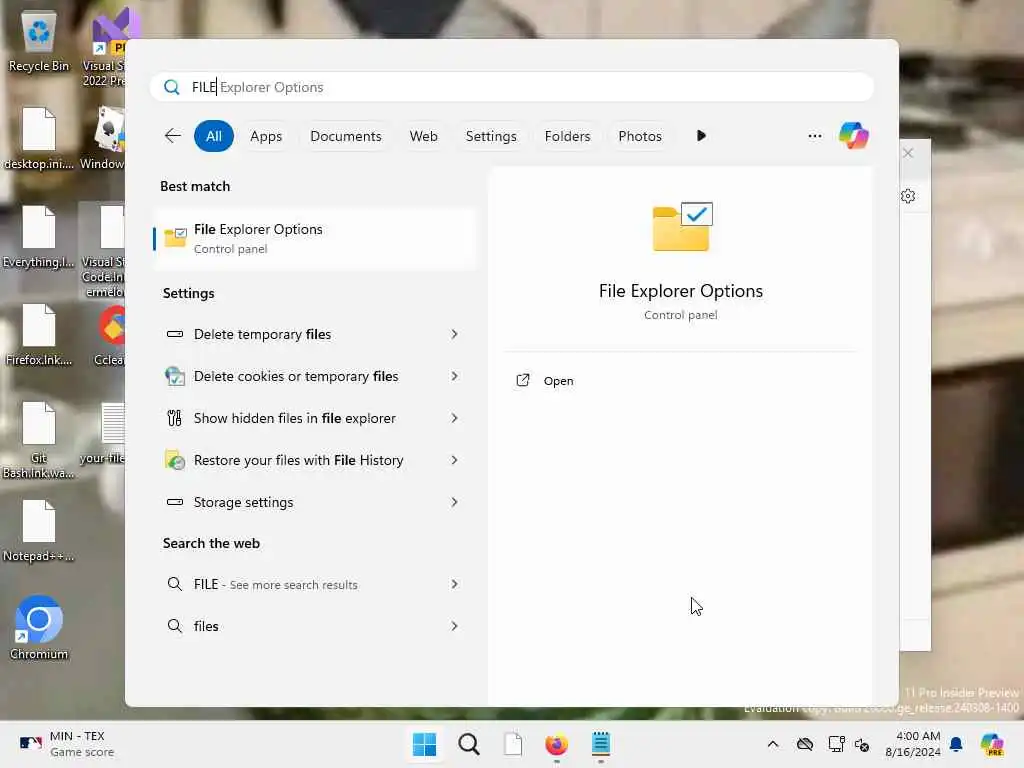Open the Windows Start button

click(x=424, y=744)
